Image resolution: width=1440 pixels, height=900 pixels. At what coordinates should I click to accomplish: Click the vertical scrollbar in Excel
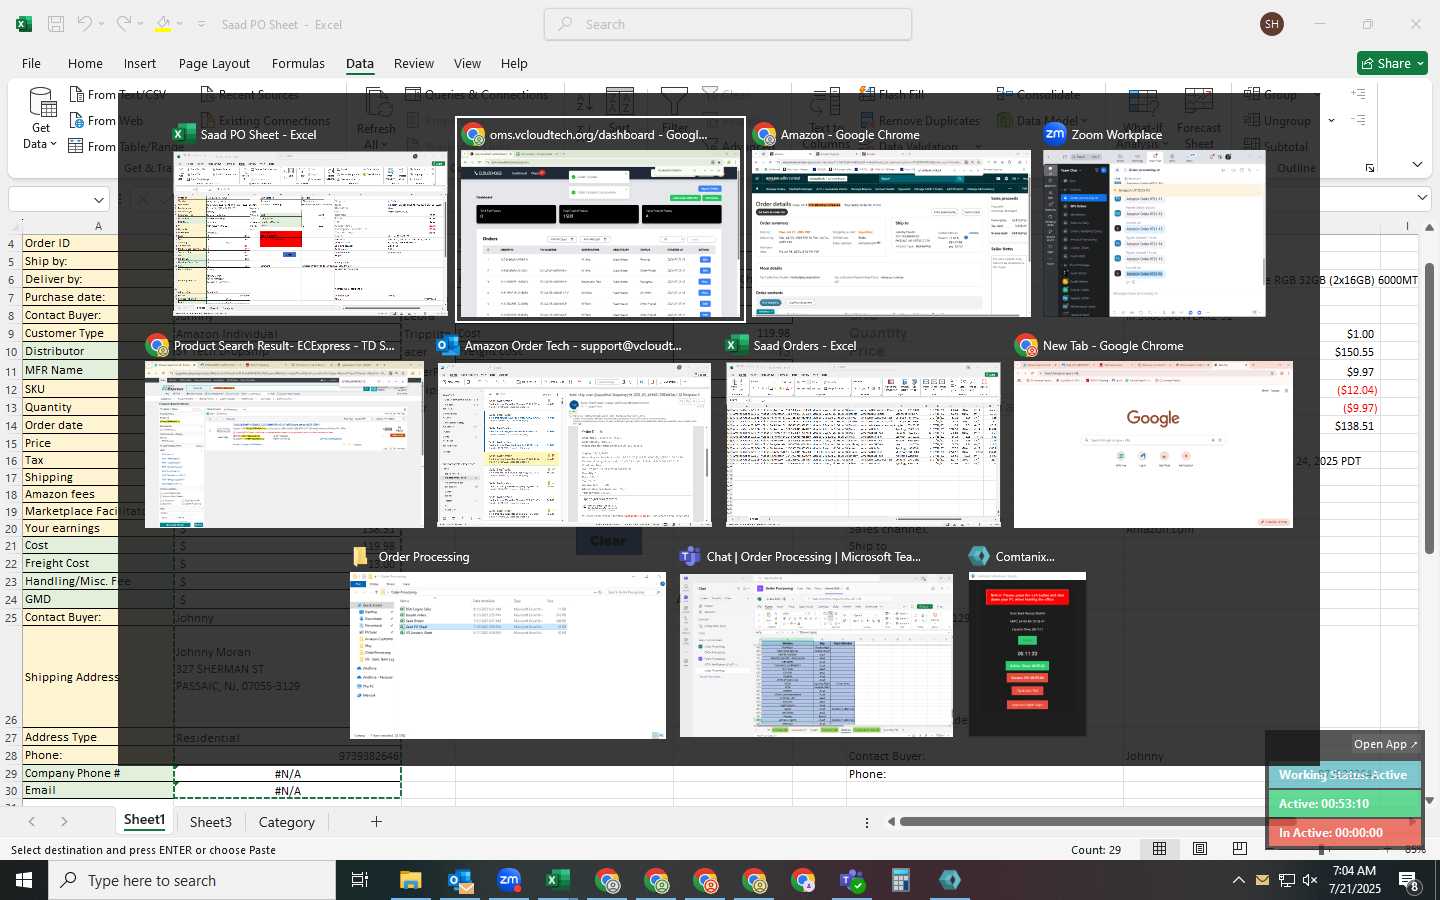pyautogui.click(x=1429, y=408)
